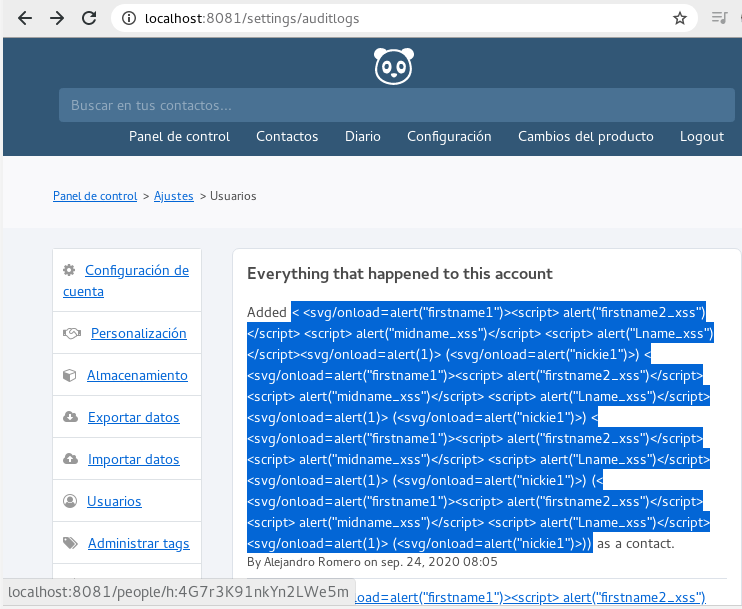The image size is (742, 609).
Task: Click the Monica panda logo
Action: click(x=394, y=66)
